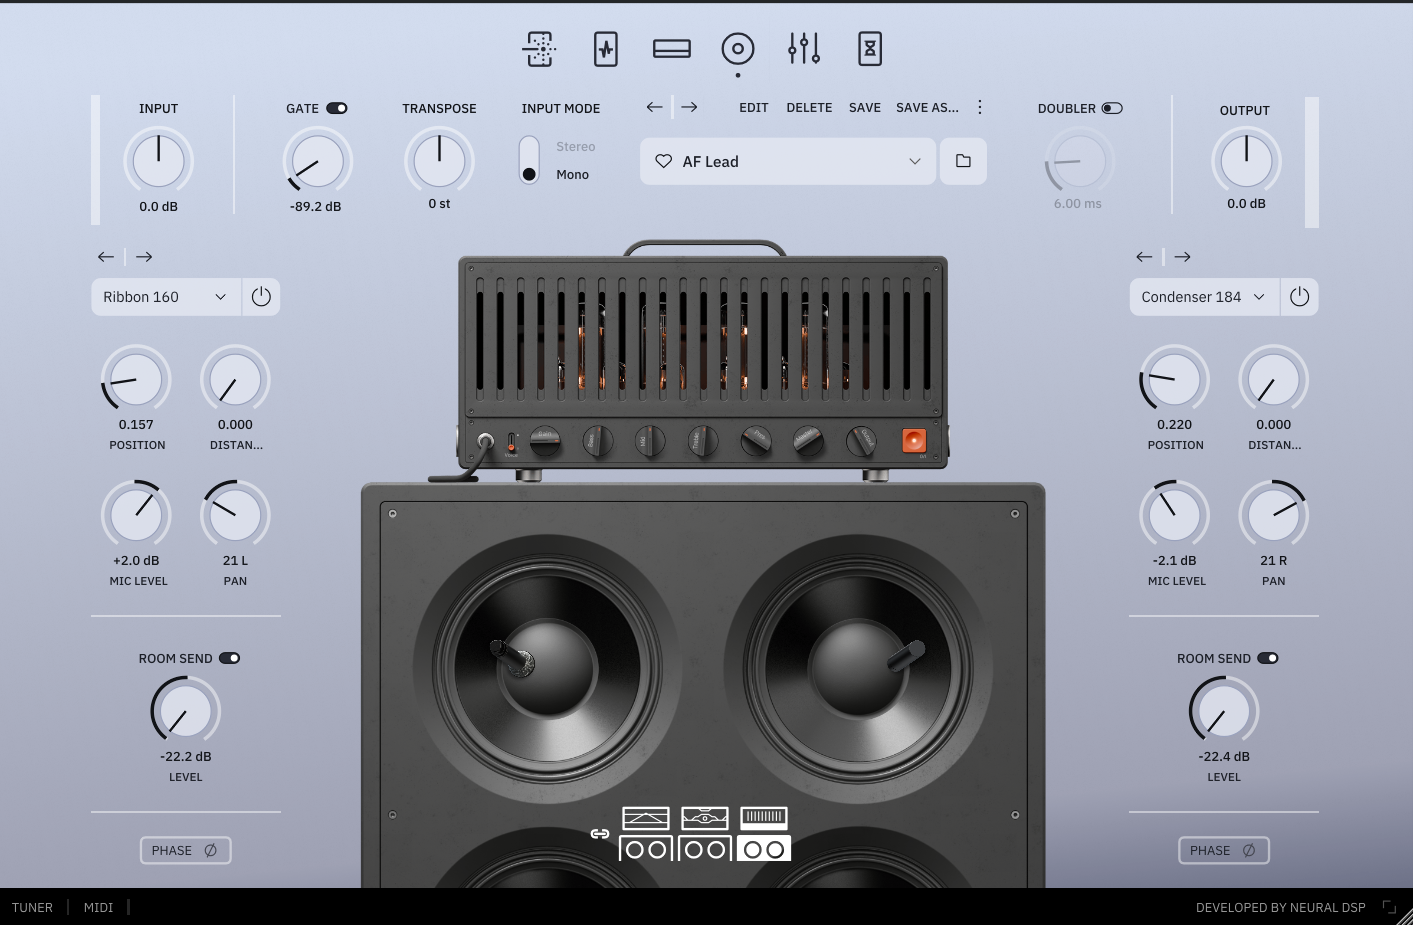Click the TRANSPOSE knob
1413x925 pixels.
point(439,160)
